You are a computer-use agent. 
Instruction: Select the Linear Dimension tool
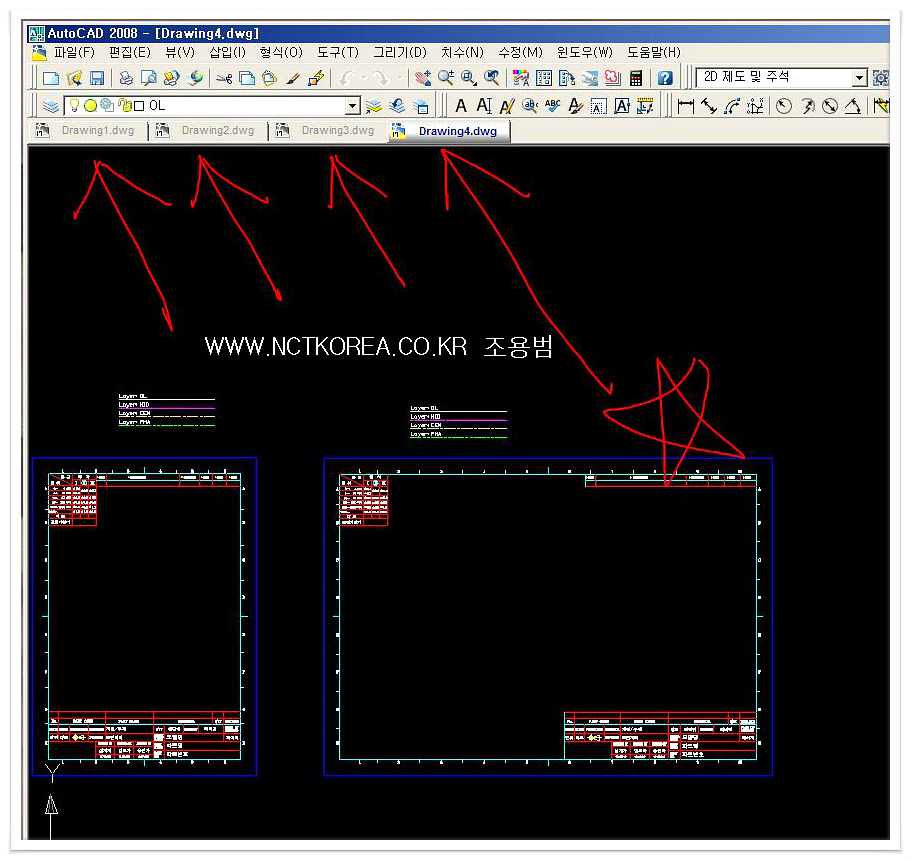pos(686,106)
